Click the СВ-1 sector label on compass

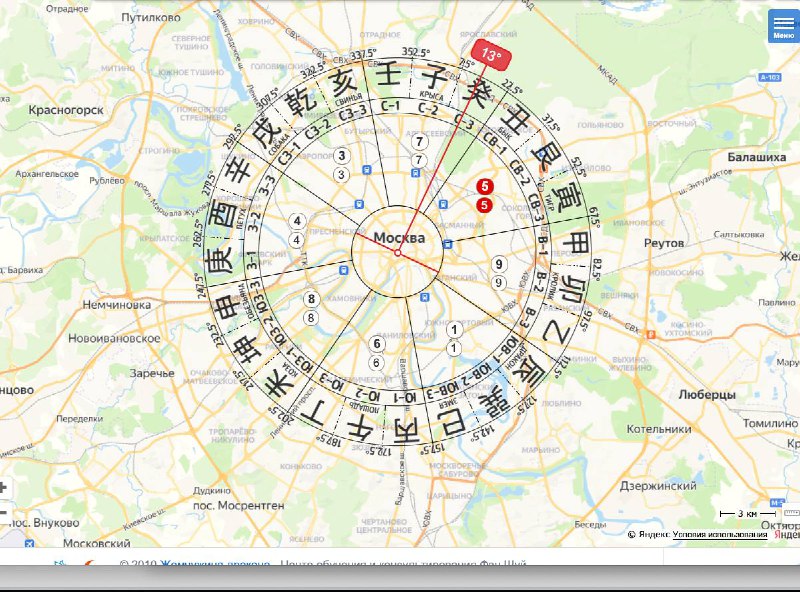pos(494,143)
